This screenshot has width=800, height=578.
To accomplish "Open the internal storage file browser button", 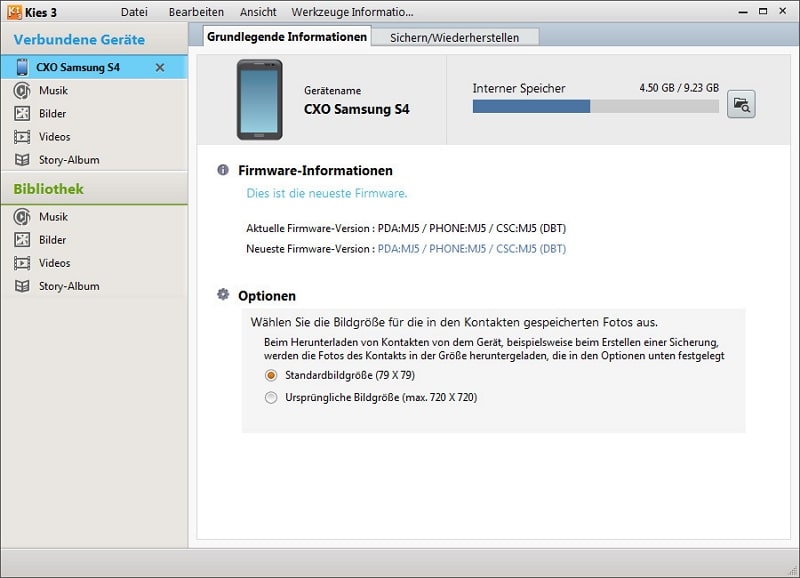I will click(741, 104).
